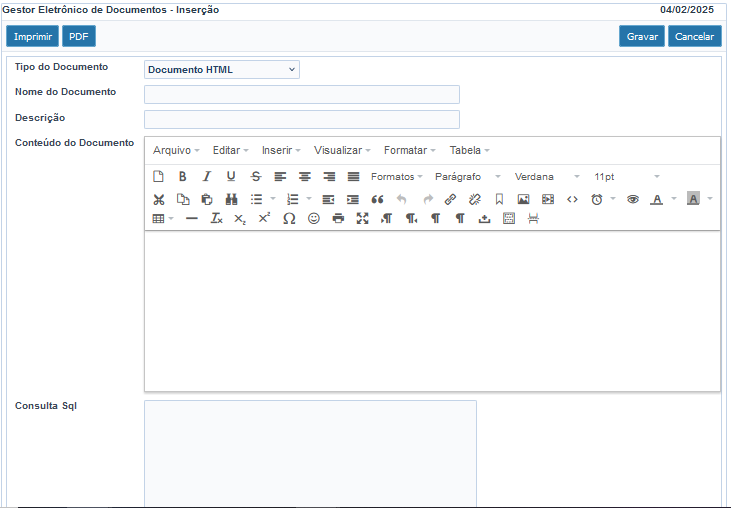Open the Inserir menu
Image resolution: width=731 pixels, height=508 pixels.
pyautogui.click(x=281, y=150)
